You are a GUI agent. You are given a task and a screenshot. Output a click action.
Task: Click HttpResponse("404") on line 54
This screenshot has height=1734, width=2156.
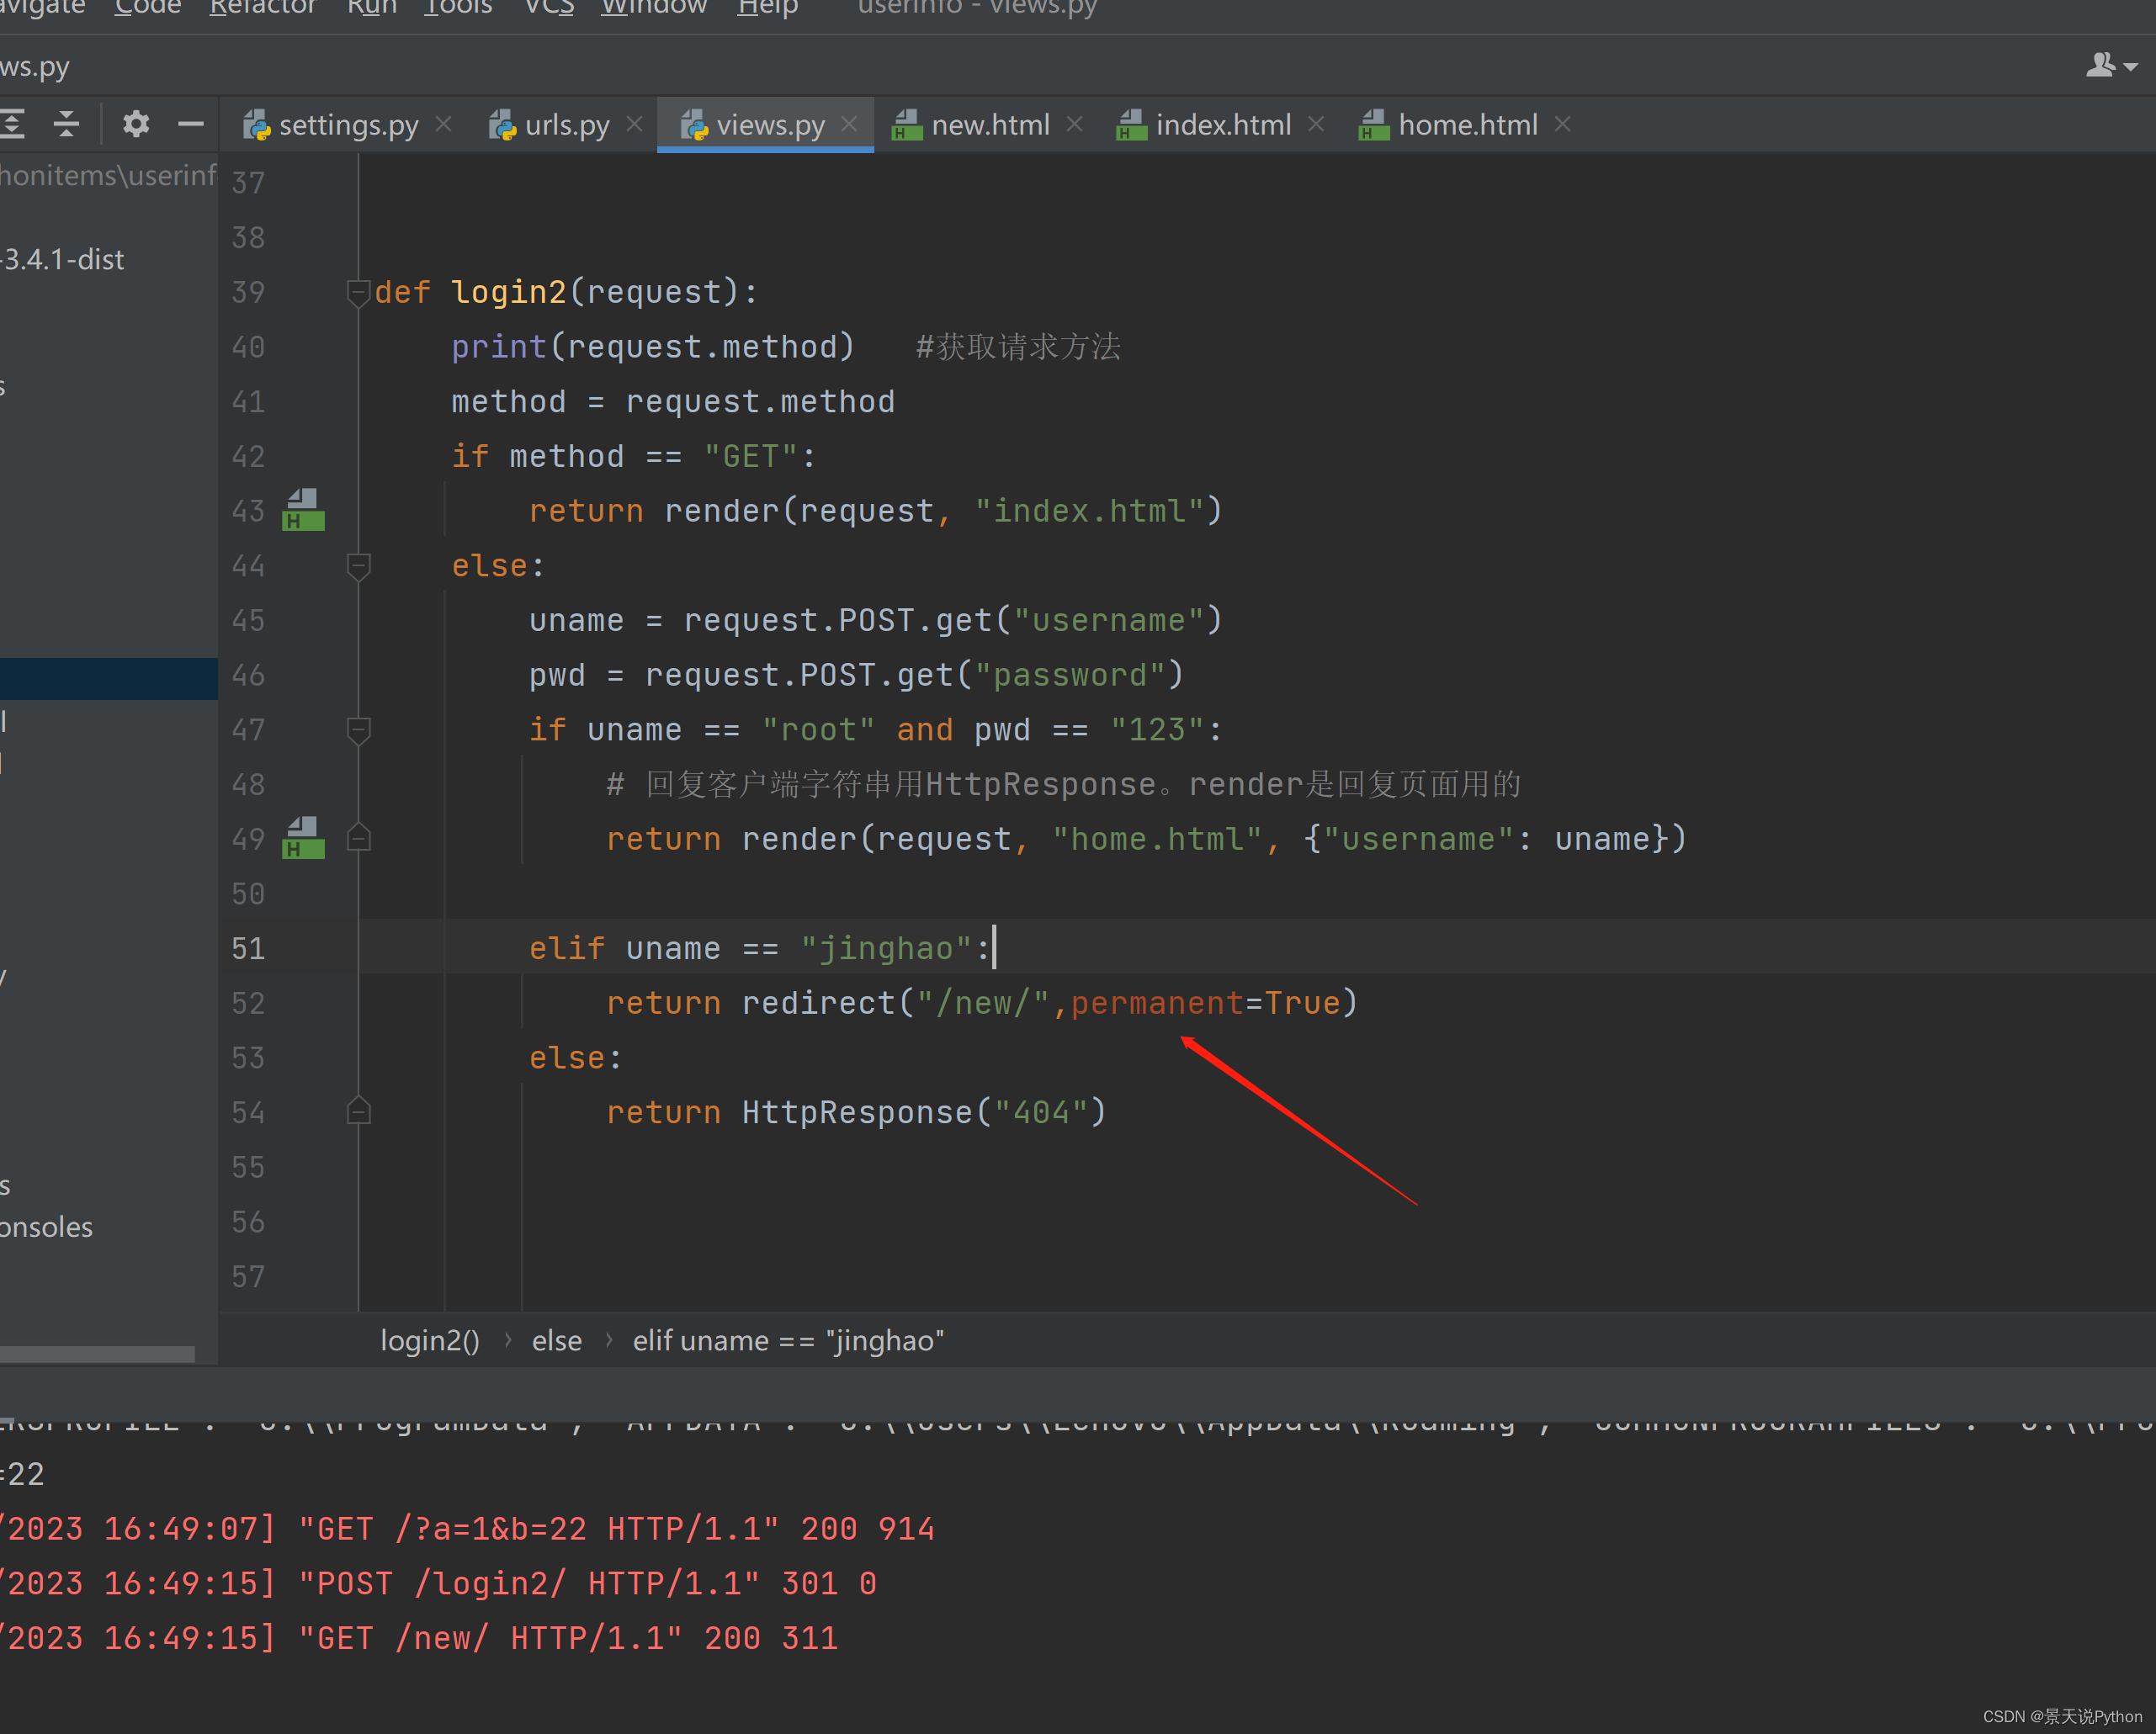click(923, 1112)
